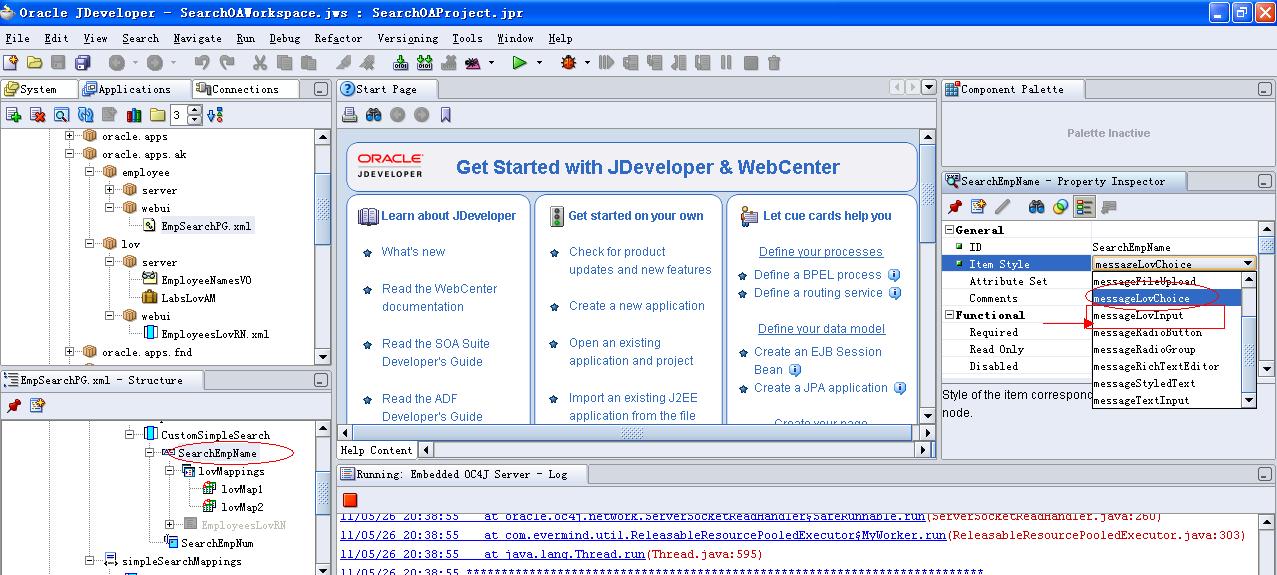The height and width of the screenshot is (575, 1277).
Task: Switch to the System tab
Action: (37, 89)
